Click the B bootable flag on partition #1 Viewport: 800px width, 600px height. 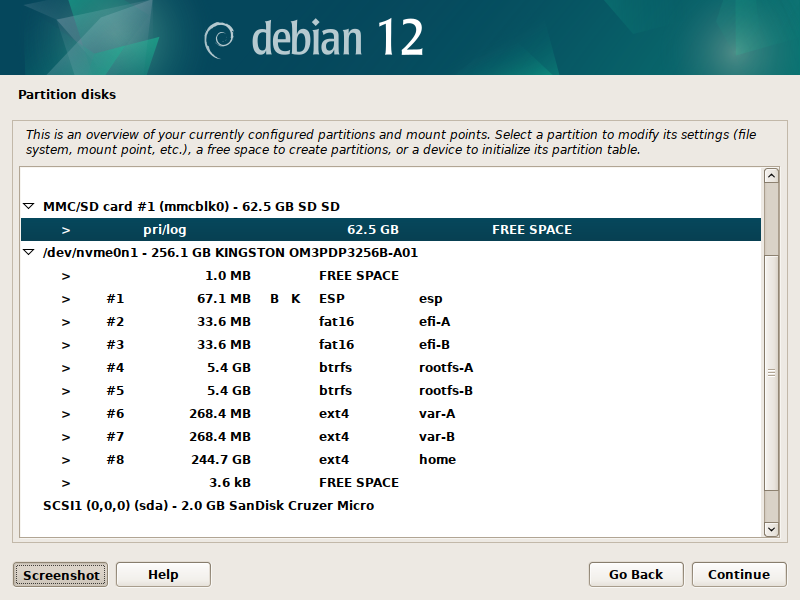point(274,298)
